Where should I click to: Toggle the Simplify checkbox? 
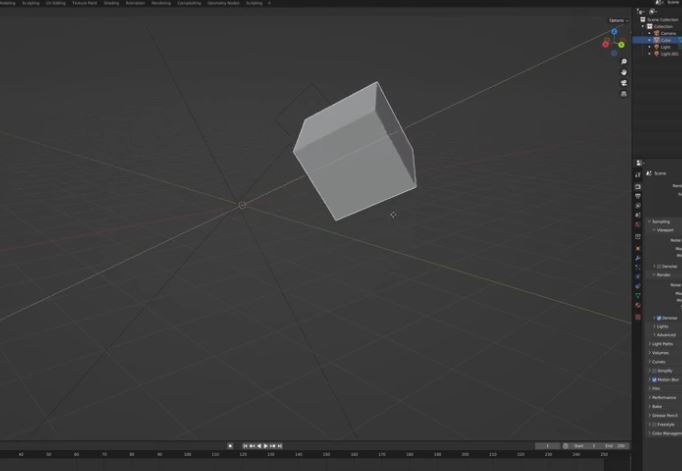tap(655, 371)
